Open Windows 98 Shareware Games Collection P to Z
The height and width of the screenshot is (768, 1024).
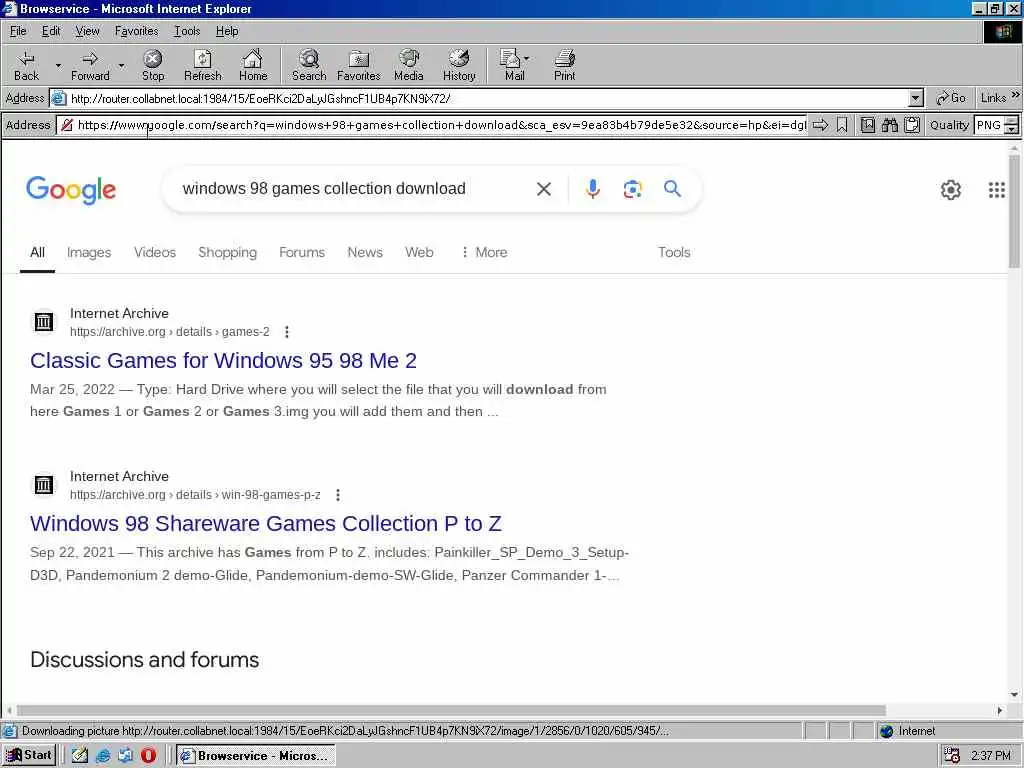click(x=266, y=524)
